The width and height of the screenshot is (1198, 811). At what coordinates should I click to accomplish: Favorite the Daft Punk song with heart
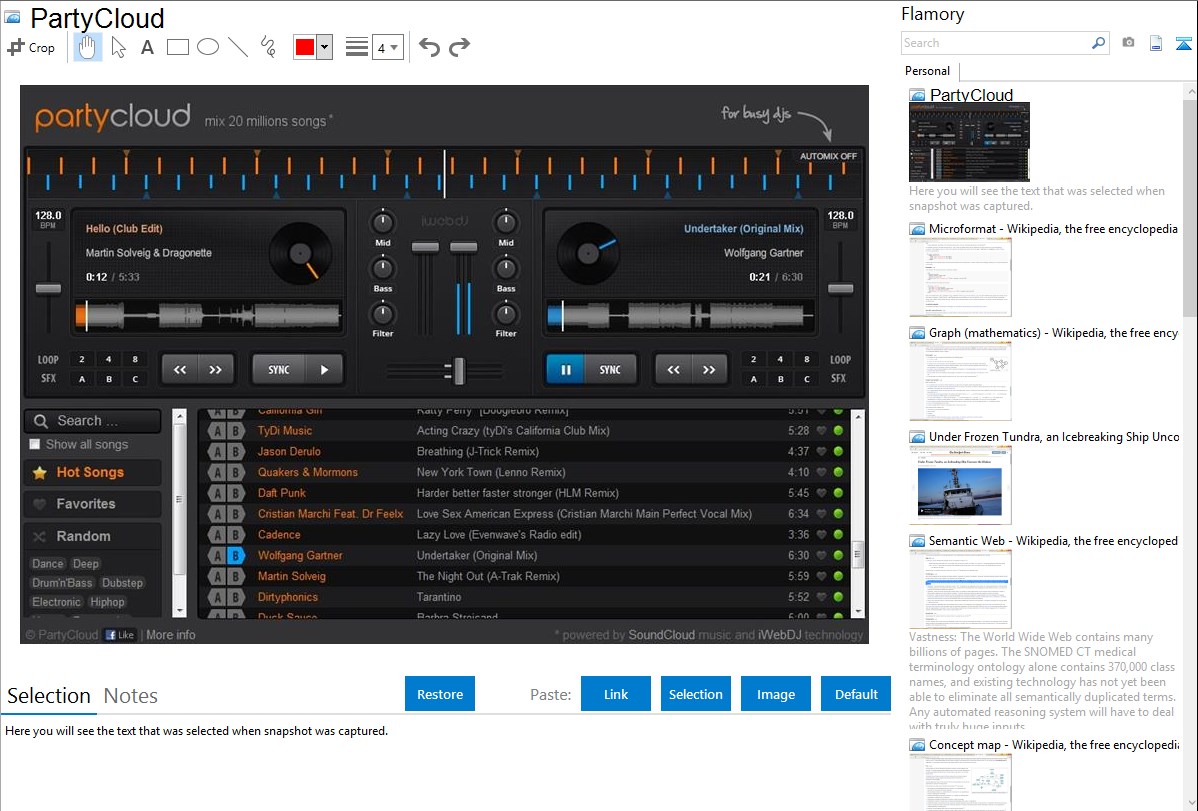pos(822,493)
